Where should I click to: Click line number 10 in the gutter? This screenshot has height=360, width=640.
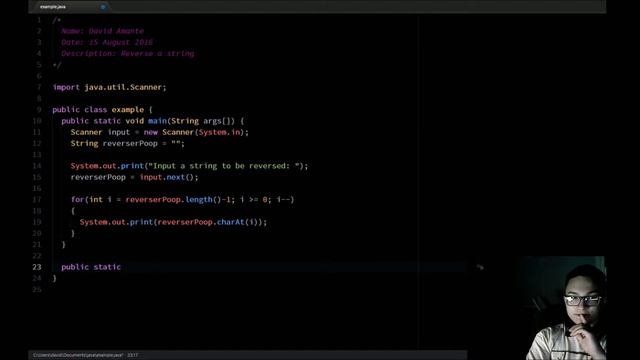[37, 121]
